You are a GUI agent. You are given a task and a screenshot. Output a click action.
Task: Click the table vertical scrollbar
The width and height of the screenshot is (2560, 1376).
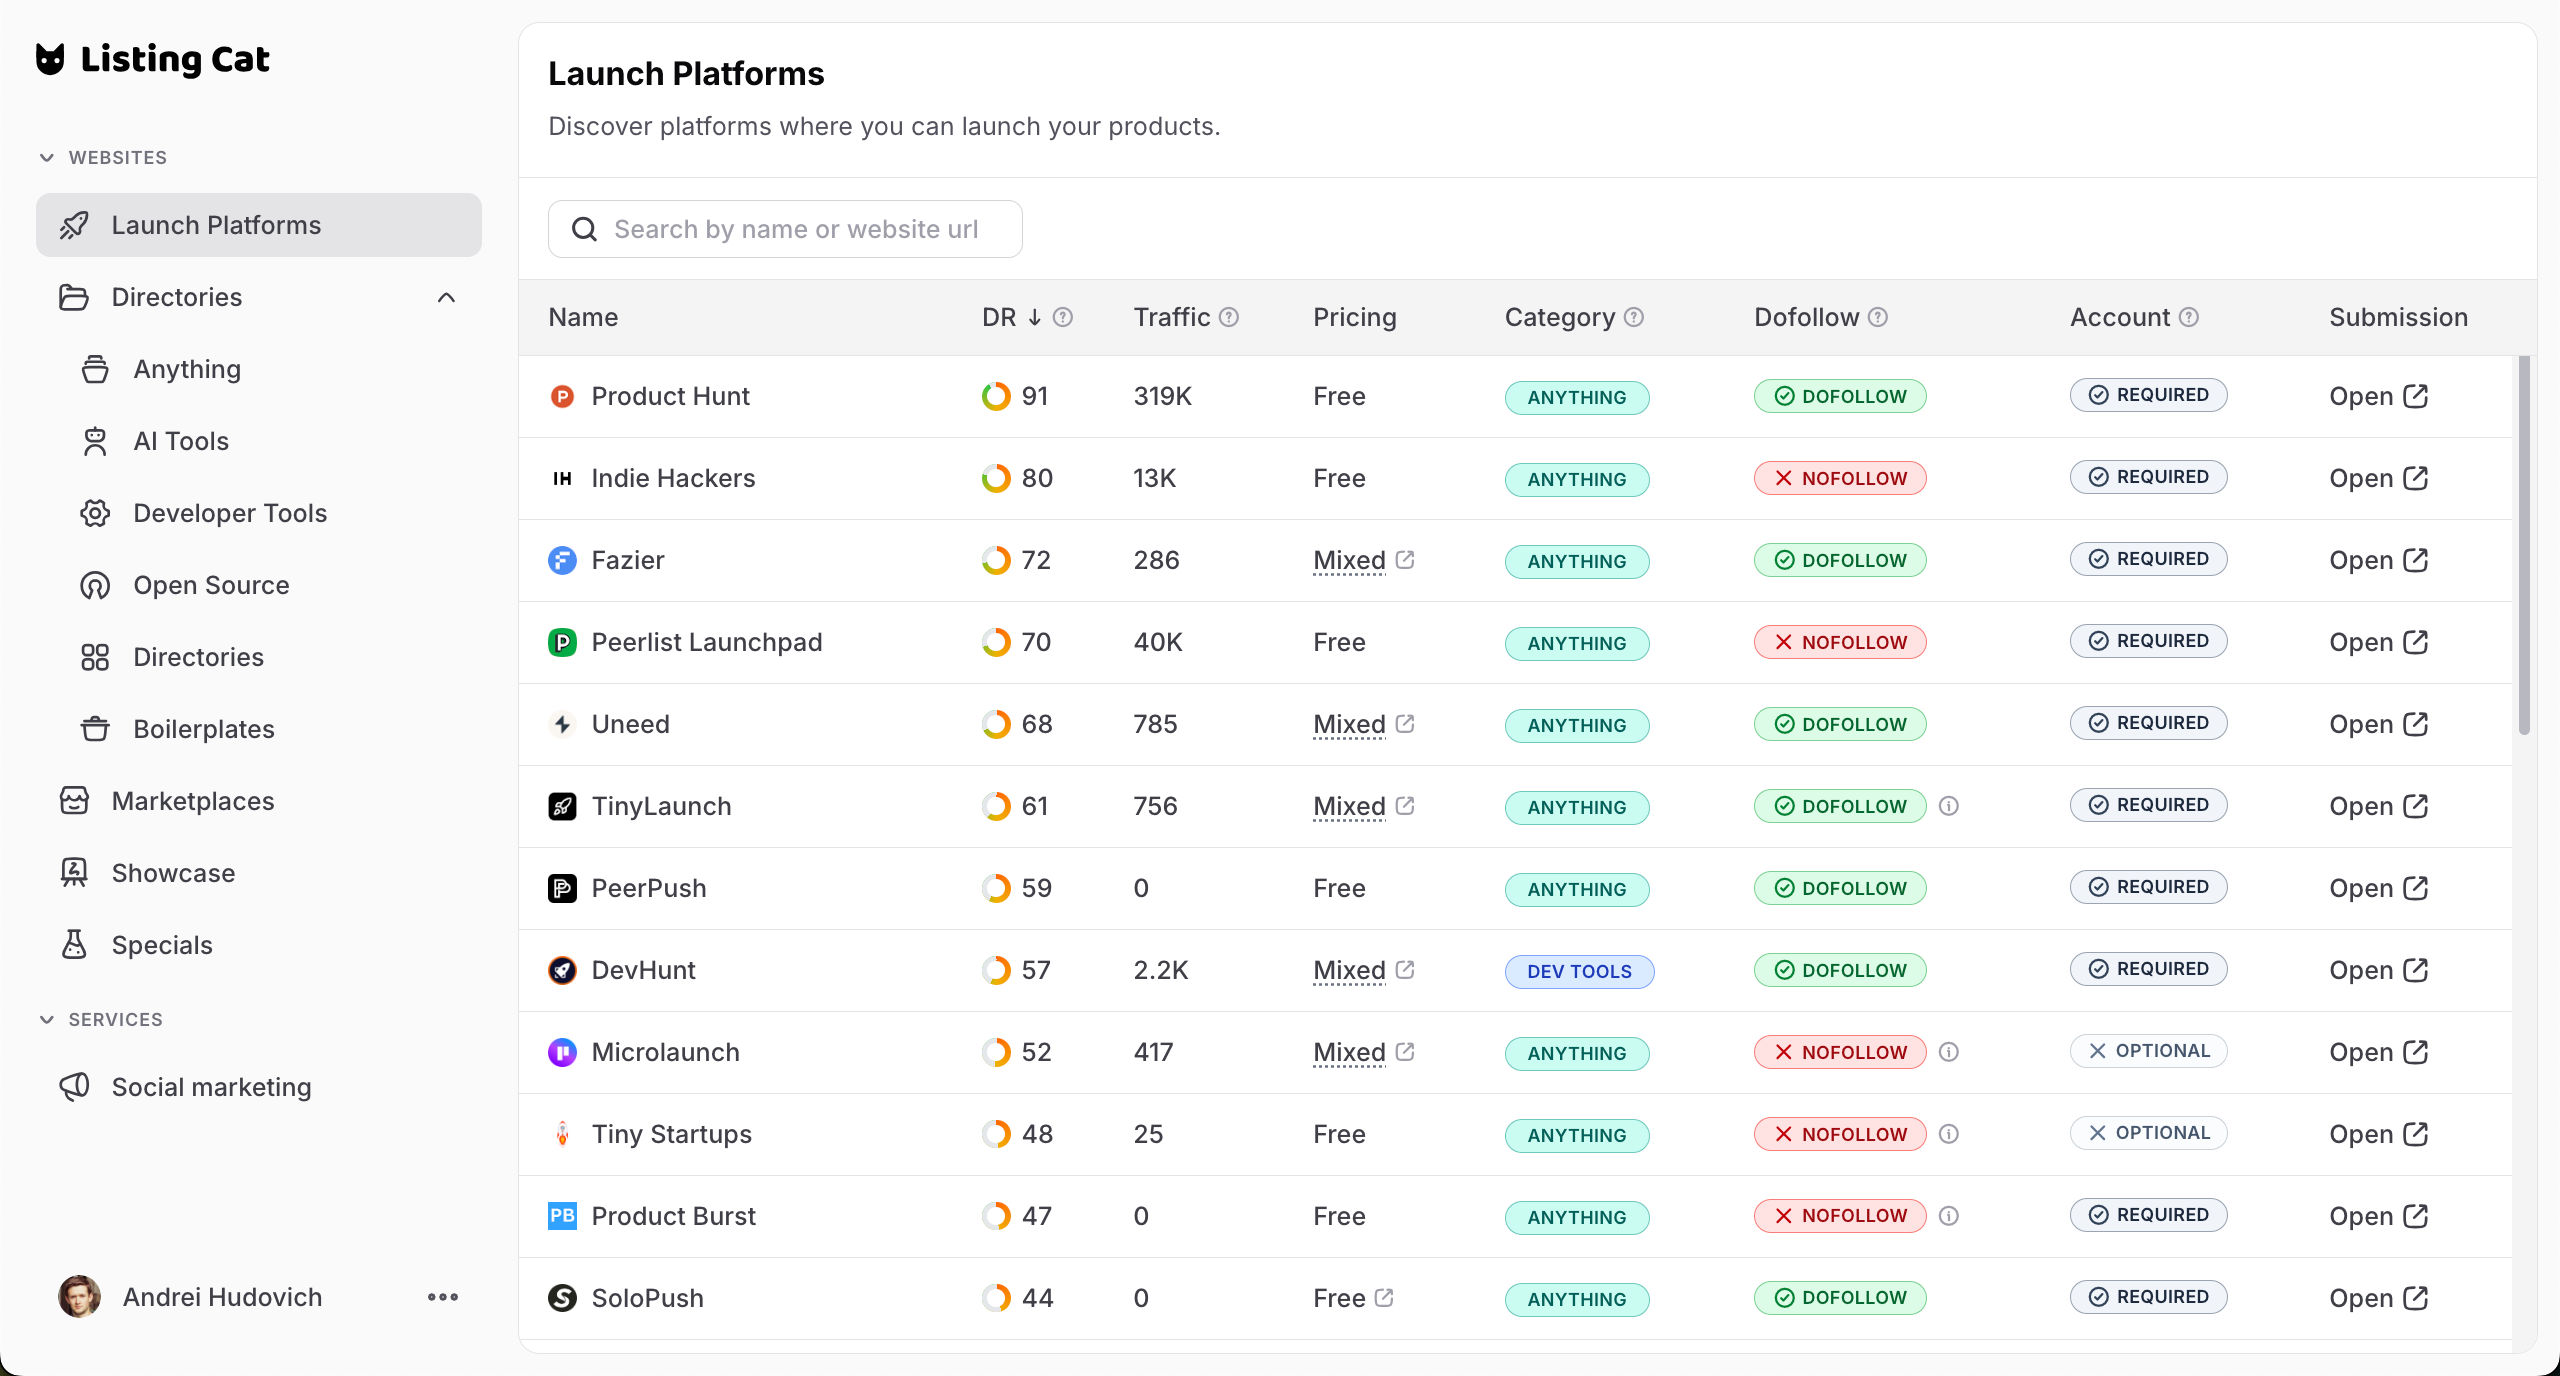tap(2524, 546)
